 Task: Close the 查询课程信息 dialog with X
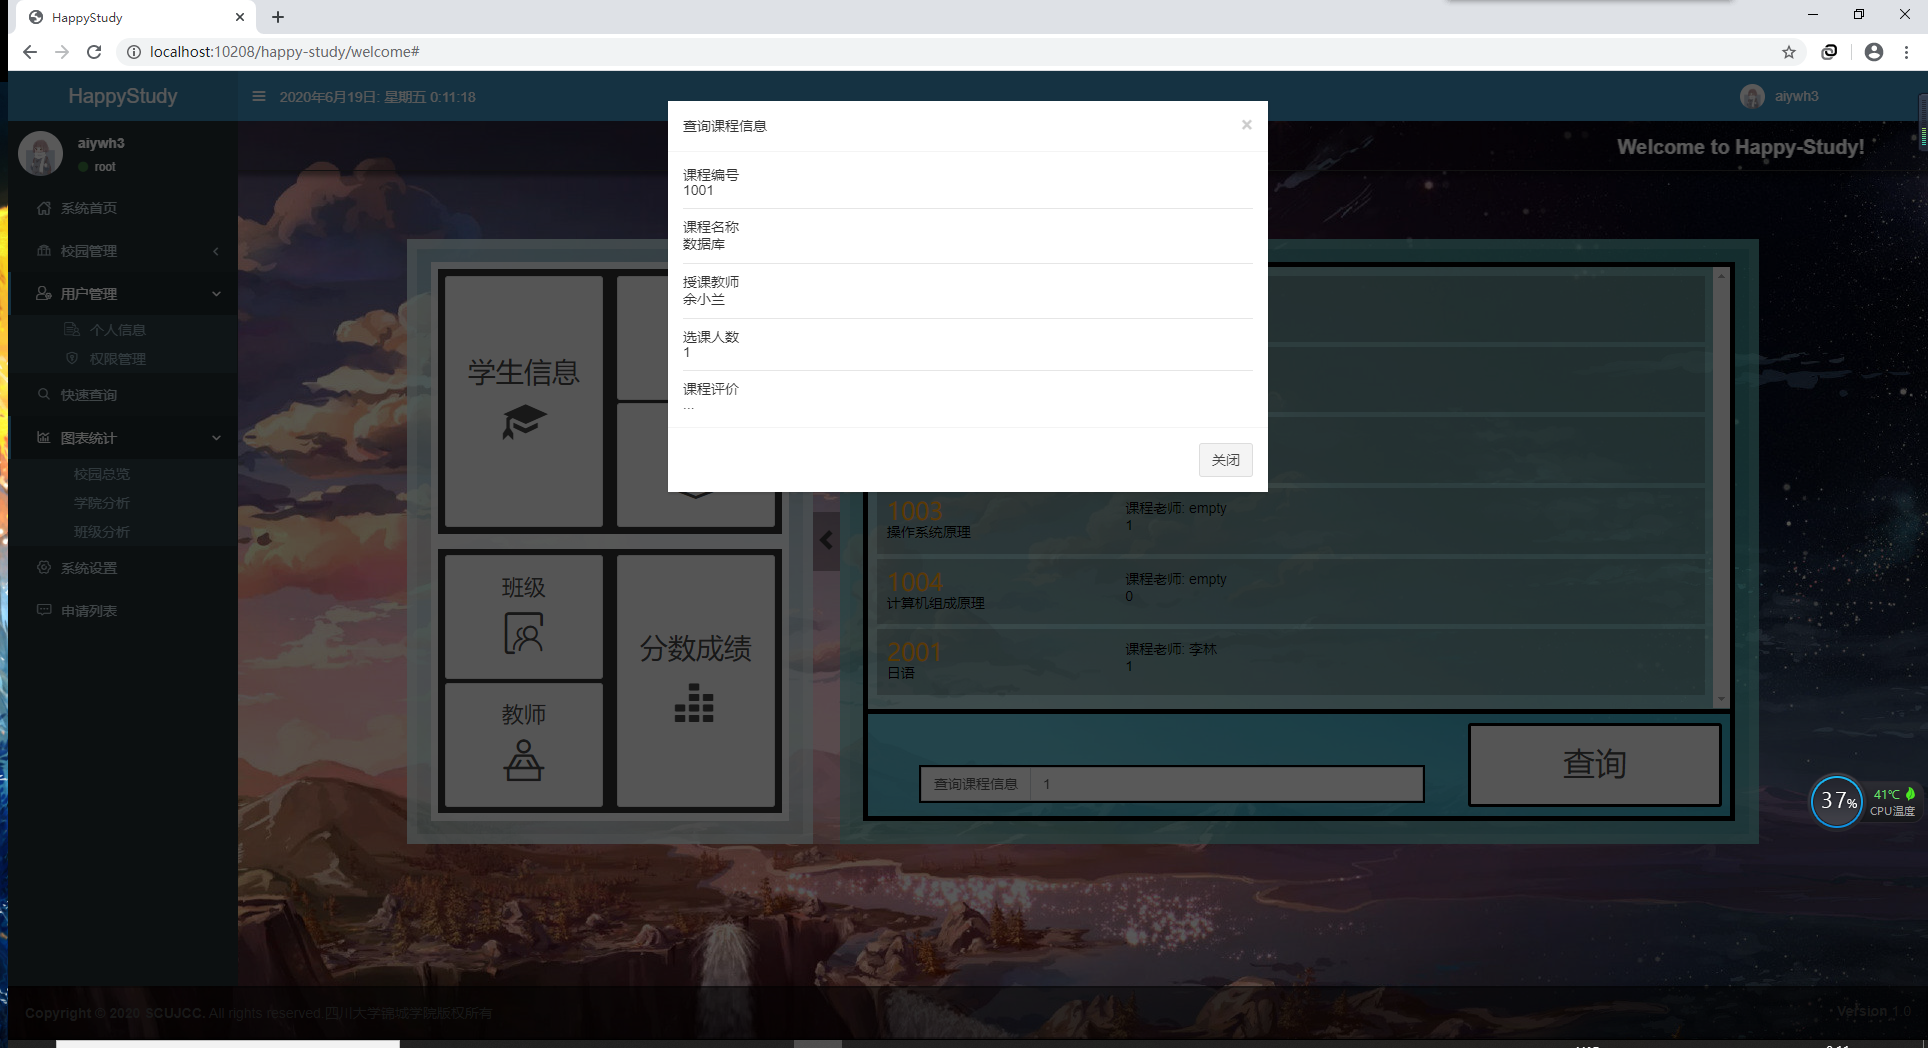click(x=1246, y=125)
